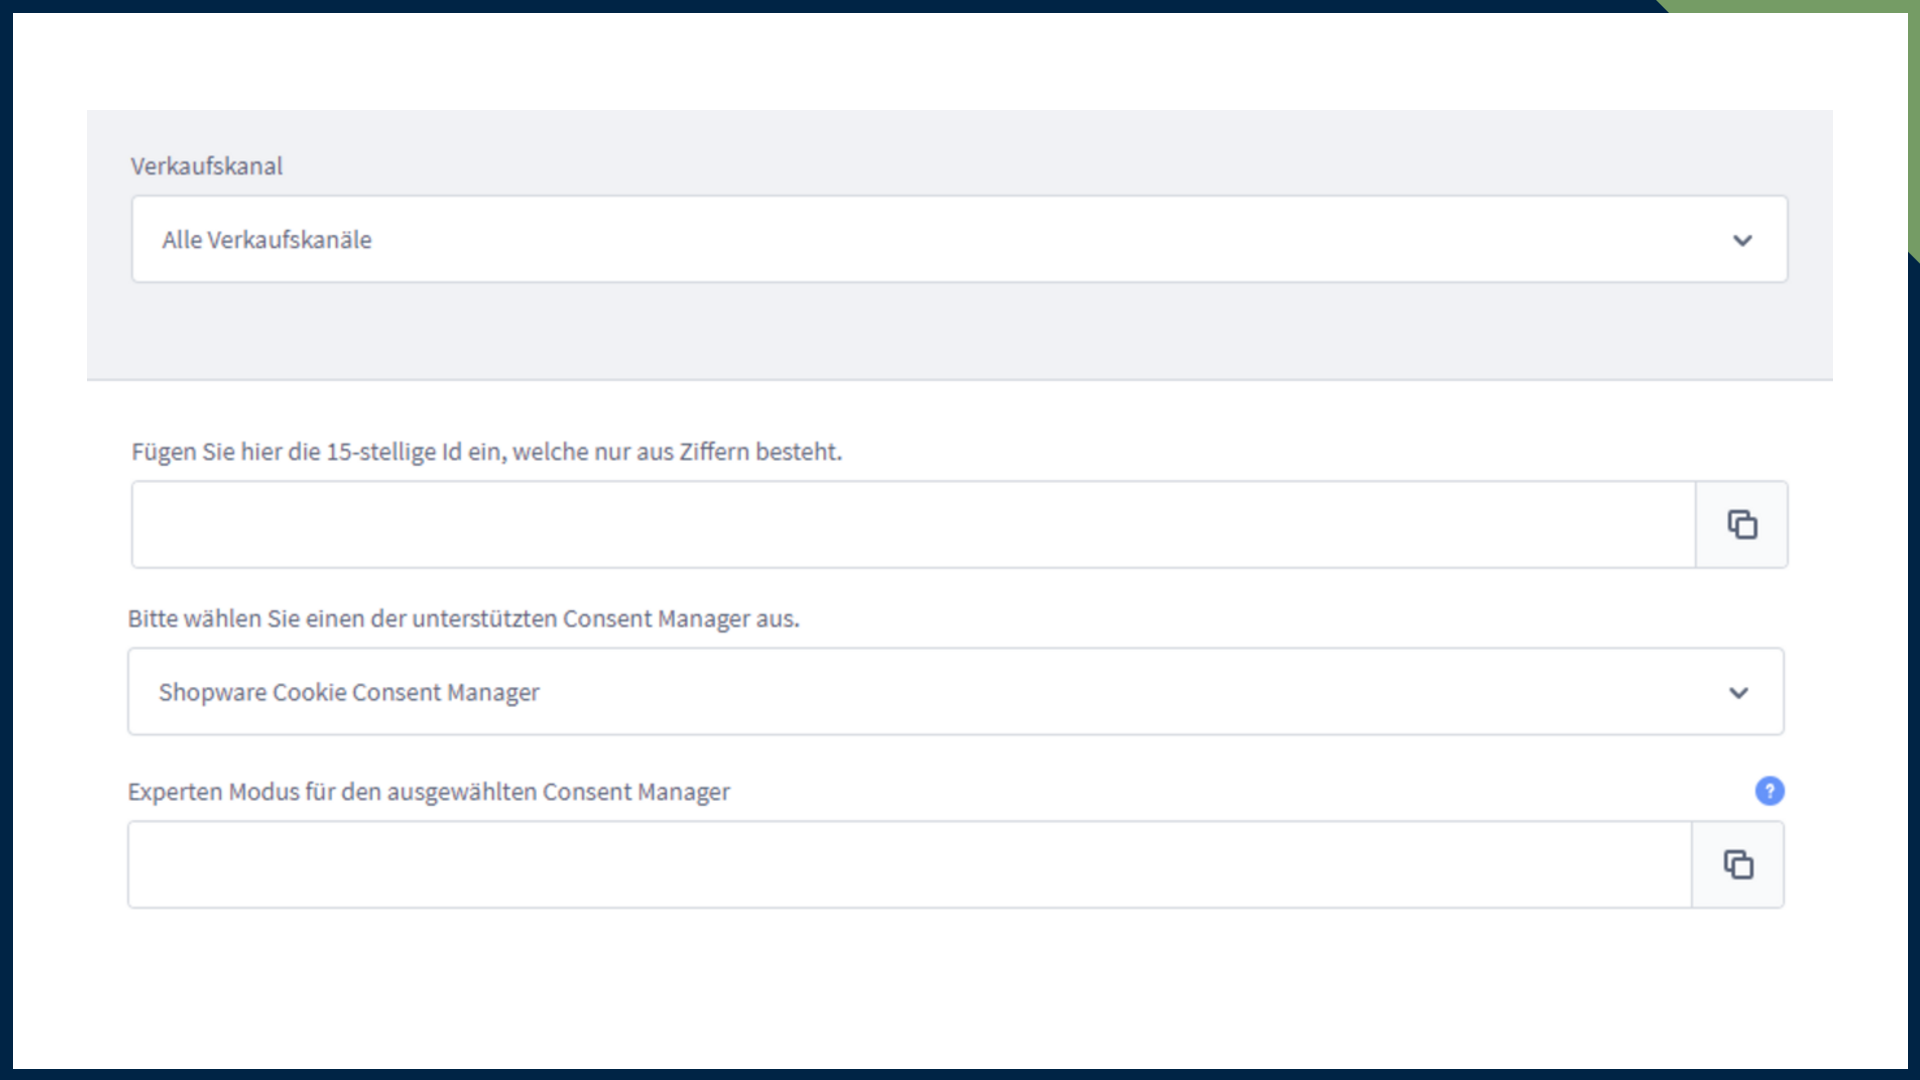
Task: Copy the 15-stellige Id field value
Action: click(1741, 524)
